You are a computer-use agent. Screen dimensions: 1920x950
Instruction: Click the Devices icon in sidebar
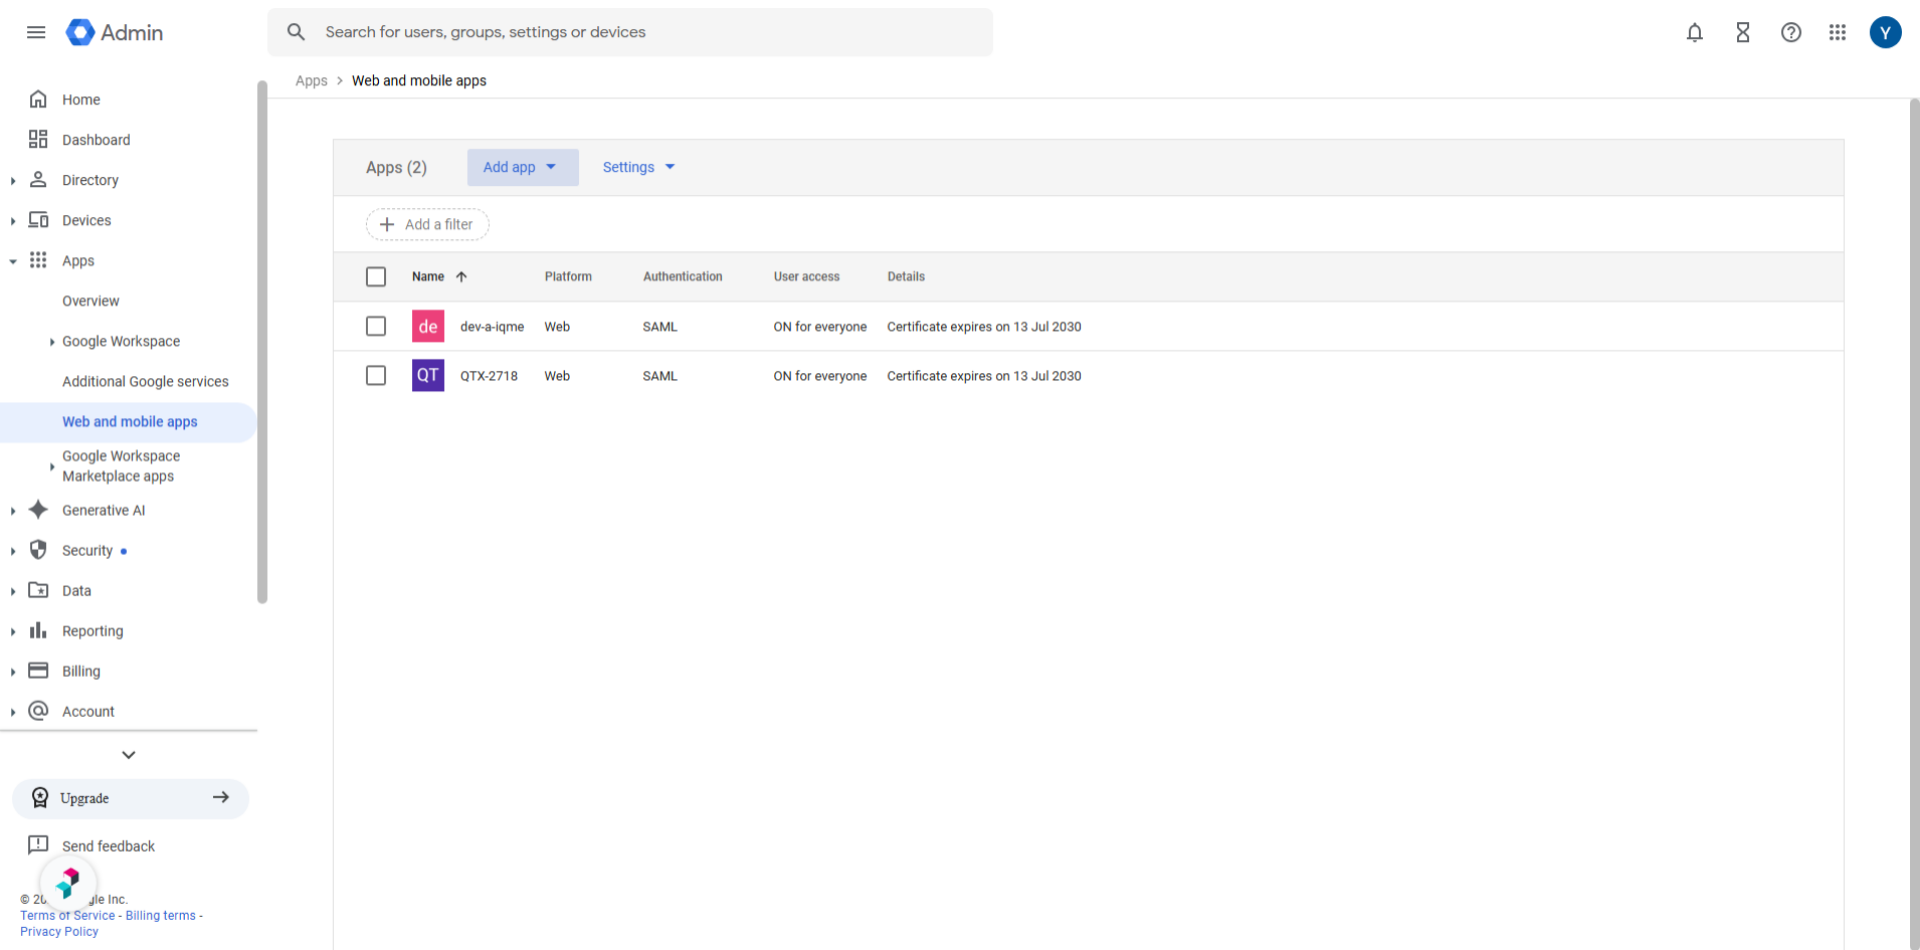click(x=38, y=220)
